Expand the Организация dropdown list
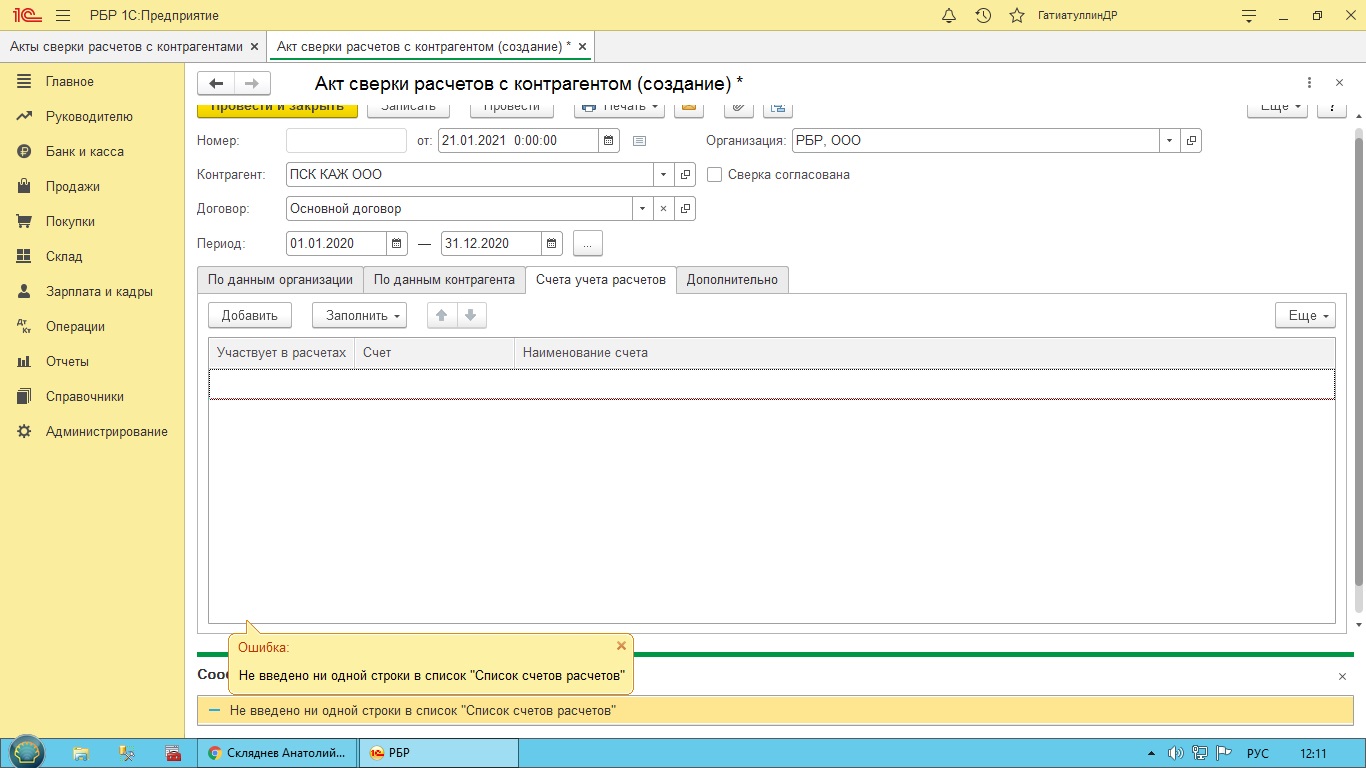This screenshot has width=1366, height=768. 1169,141
